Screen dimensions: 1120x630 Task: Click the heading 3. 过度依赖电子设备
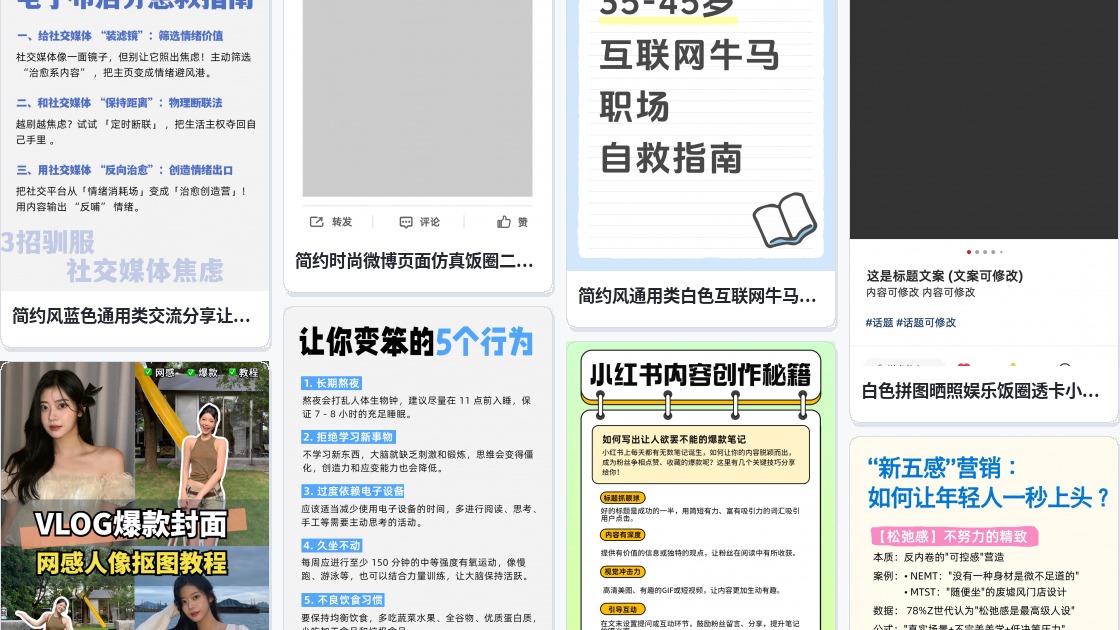(354, 491)
